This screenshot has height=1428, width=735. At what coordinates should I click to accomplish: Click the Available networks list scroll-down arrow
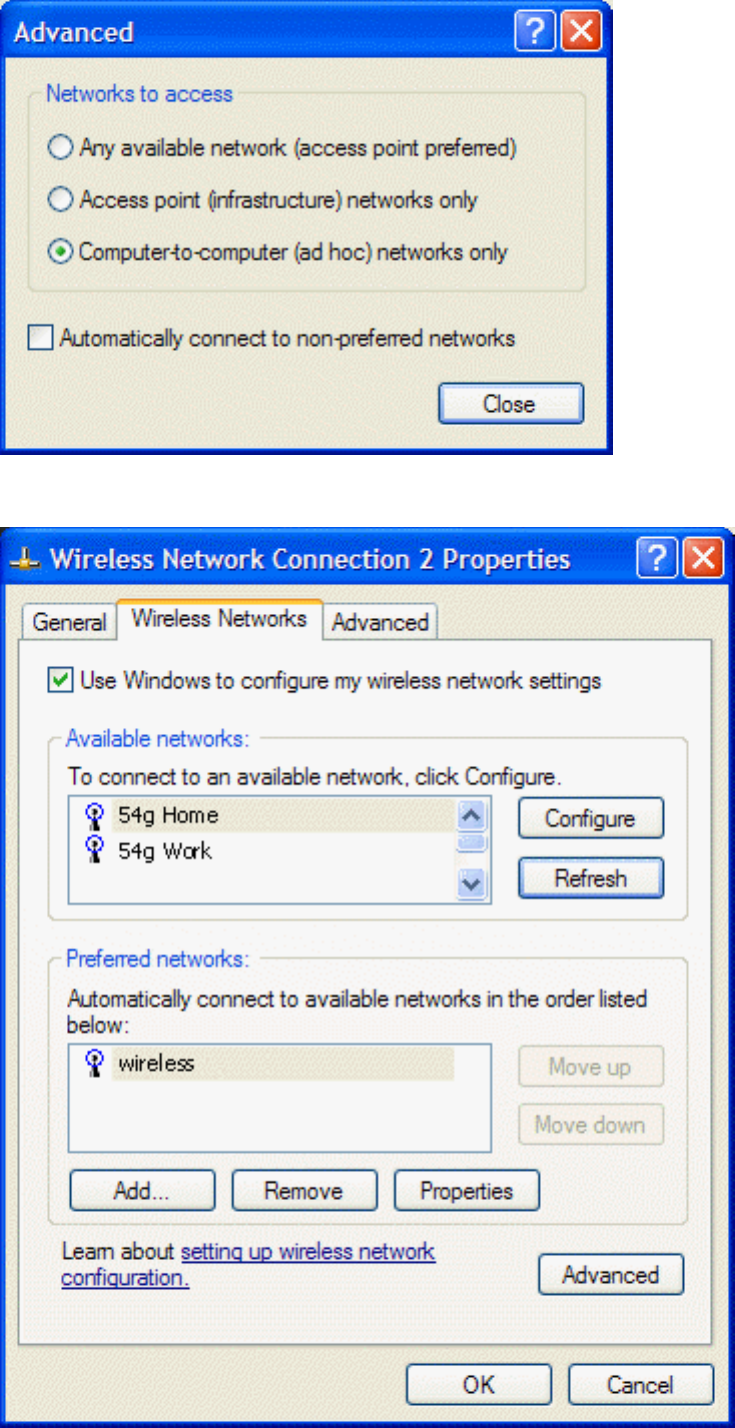[473, 884]
